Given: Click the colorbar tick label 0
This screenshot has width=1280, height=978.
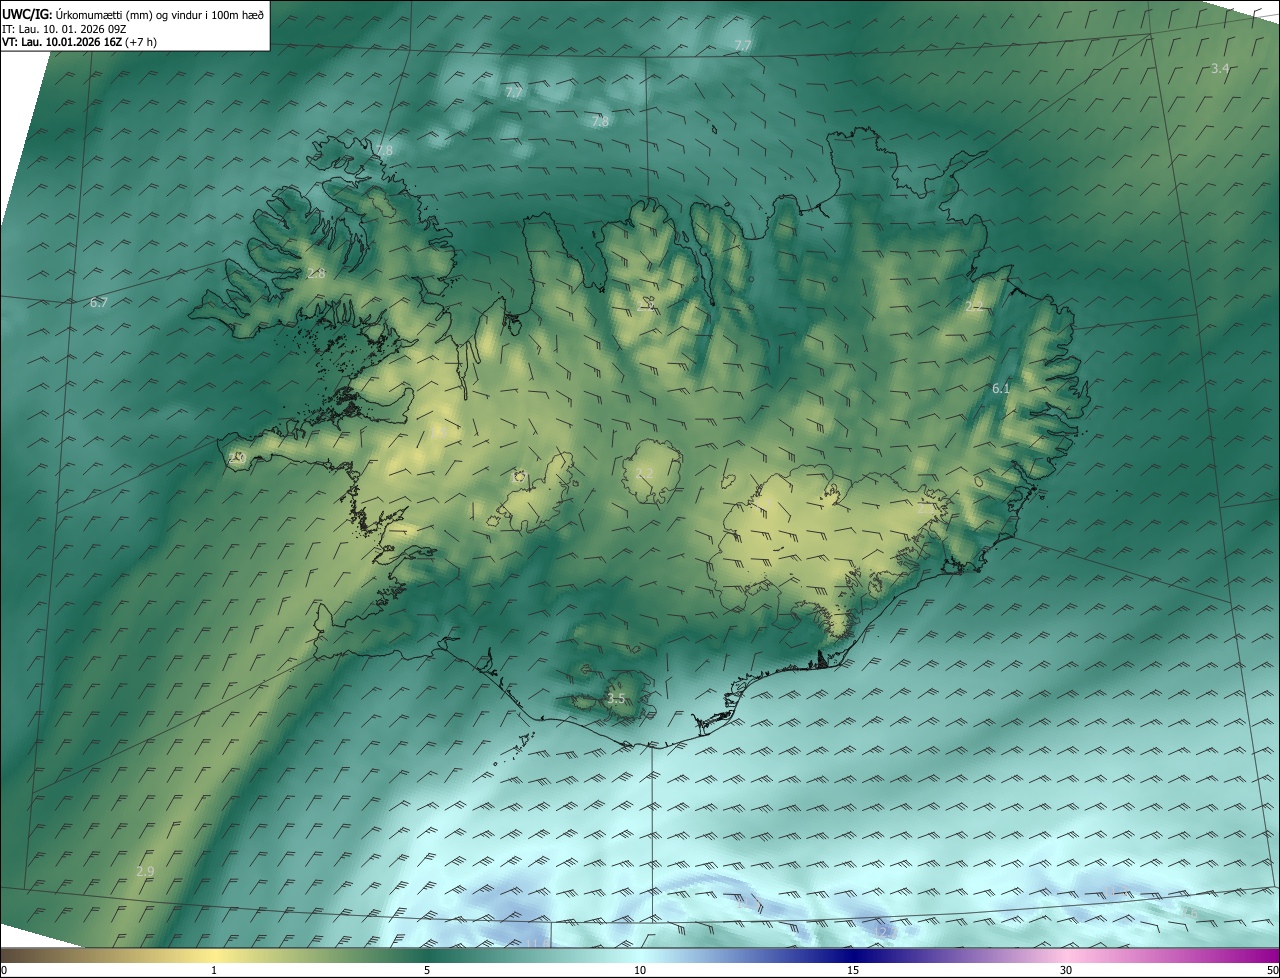Looking at the screenshot, I should (x=4, y=970).
